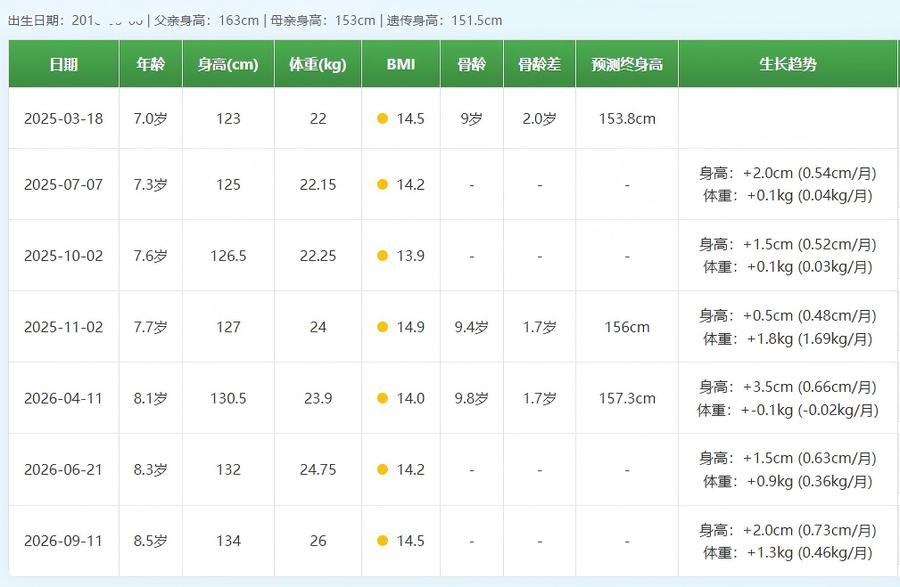The height and width of the screenshot is (587, 900).
Task: Click the yellow BMI dot in 2026-06-21 row
Action: [x=382, y=470]
